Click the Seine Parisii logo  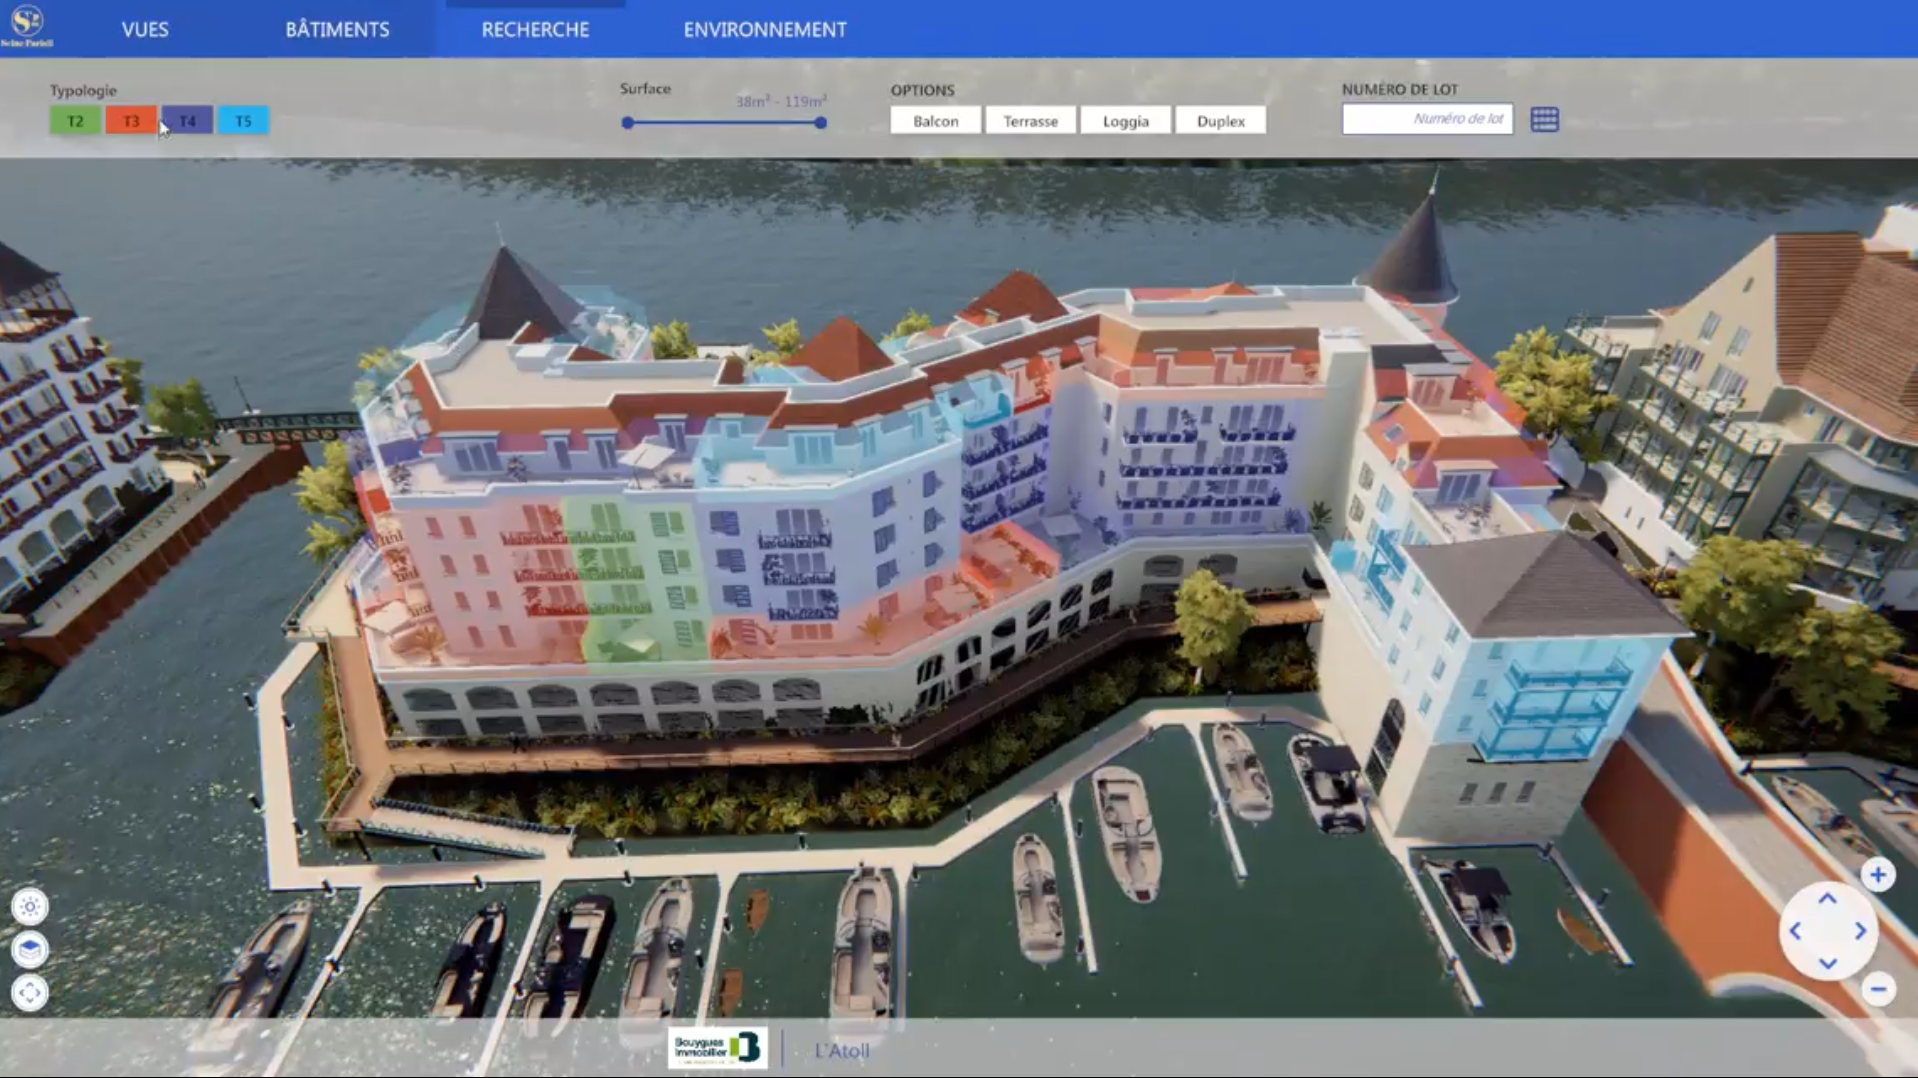tap(27, 22)
